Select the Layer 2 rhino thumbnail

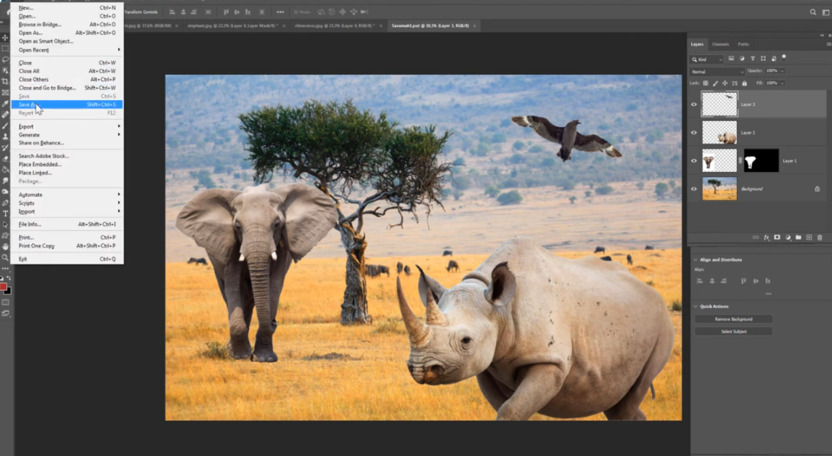click(719, 132)
